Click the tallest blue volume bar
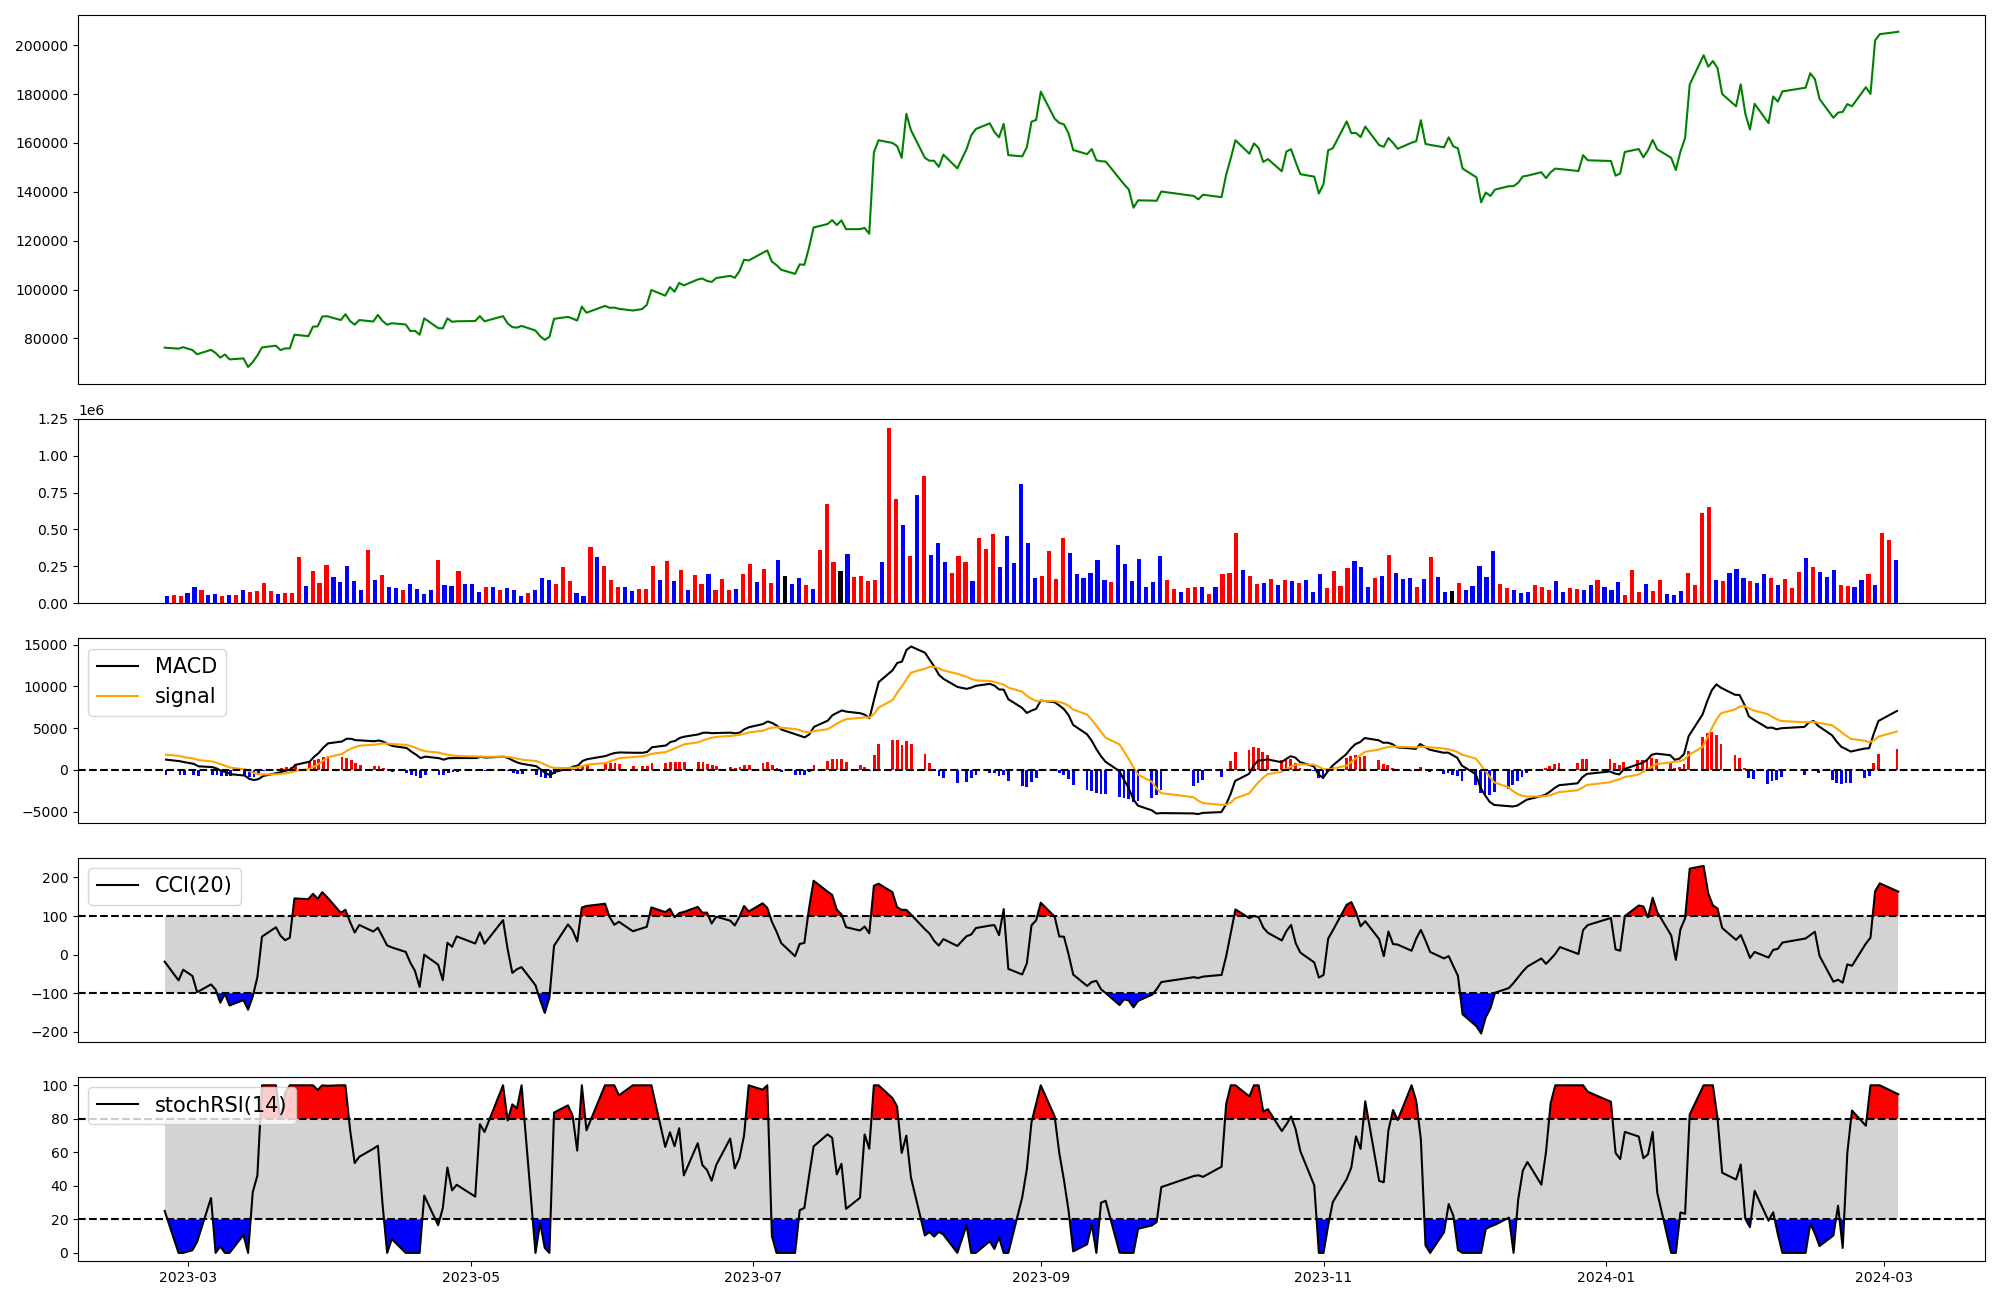 point(1020,543)
